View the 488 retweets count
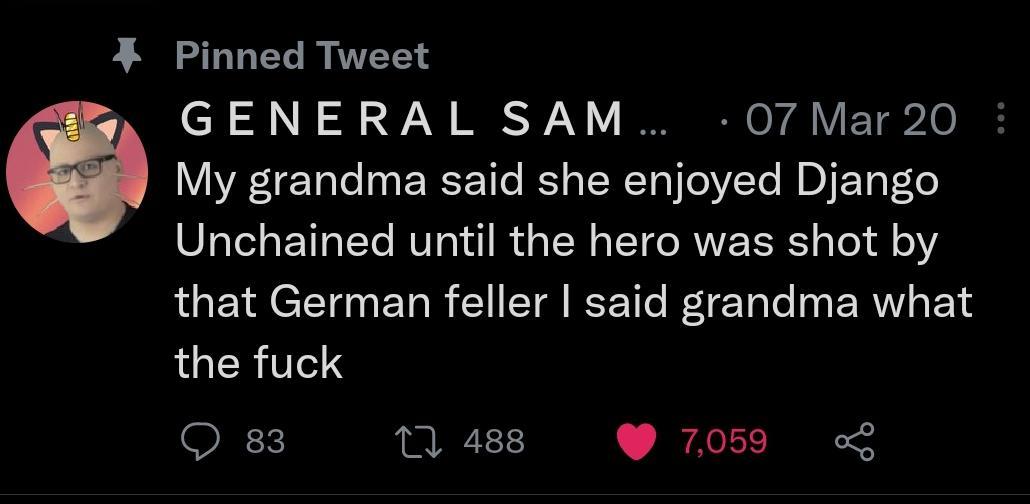The width and height of the screenshot is (1030, 504). click(494, 441)
